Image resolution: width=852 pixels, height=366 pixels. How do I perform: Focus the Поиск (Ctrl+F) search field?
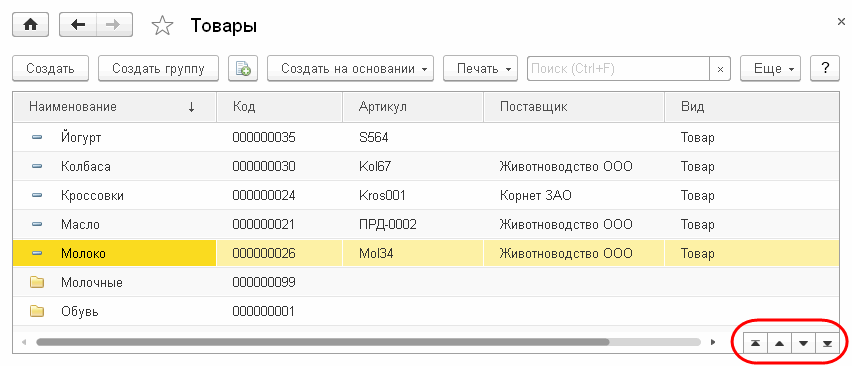coord(618,69)
